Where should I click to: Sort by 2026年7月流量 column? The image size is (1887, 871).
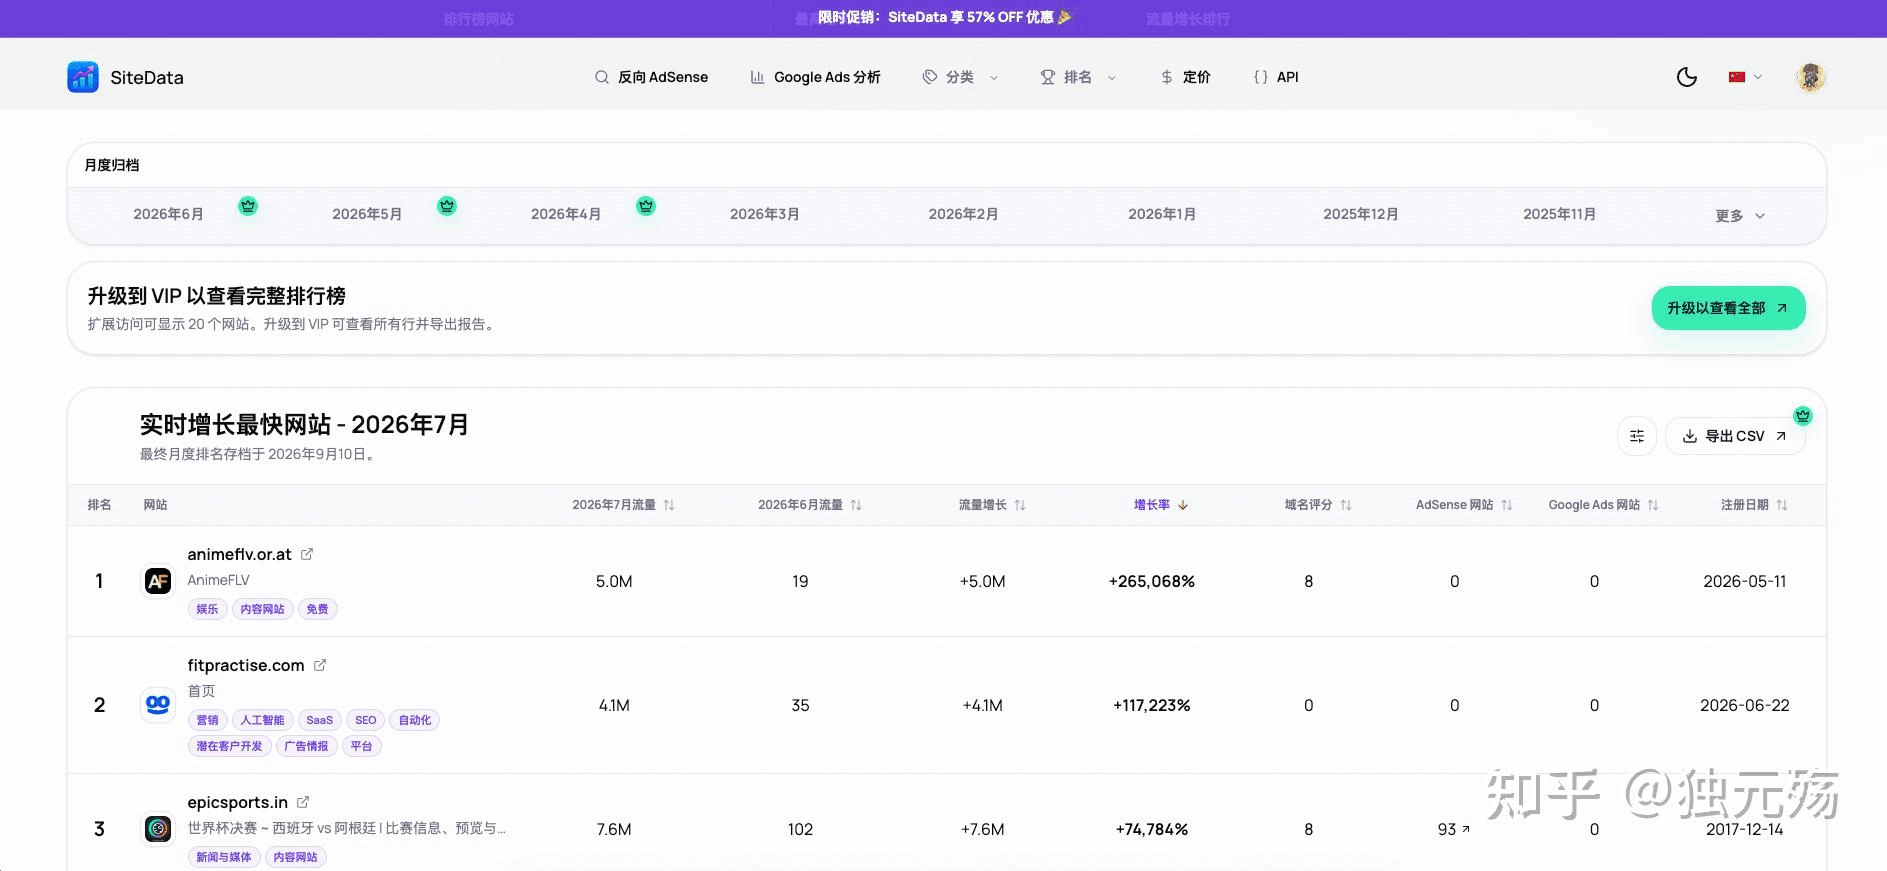tap(623, 505)
